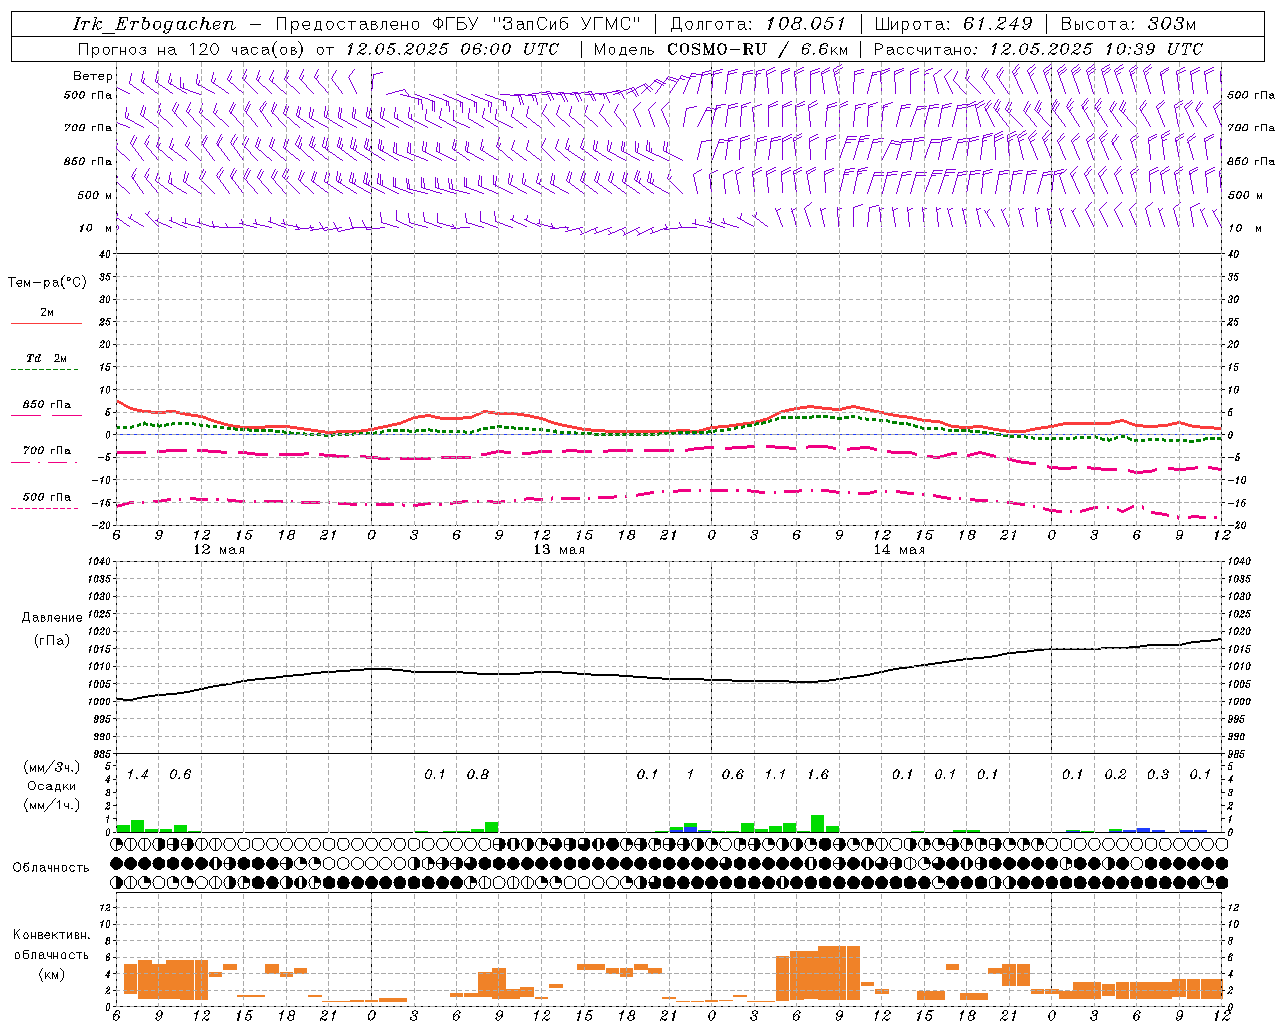Click the Td 2м legend label
1280x1024 pixels.
point(46,358)
